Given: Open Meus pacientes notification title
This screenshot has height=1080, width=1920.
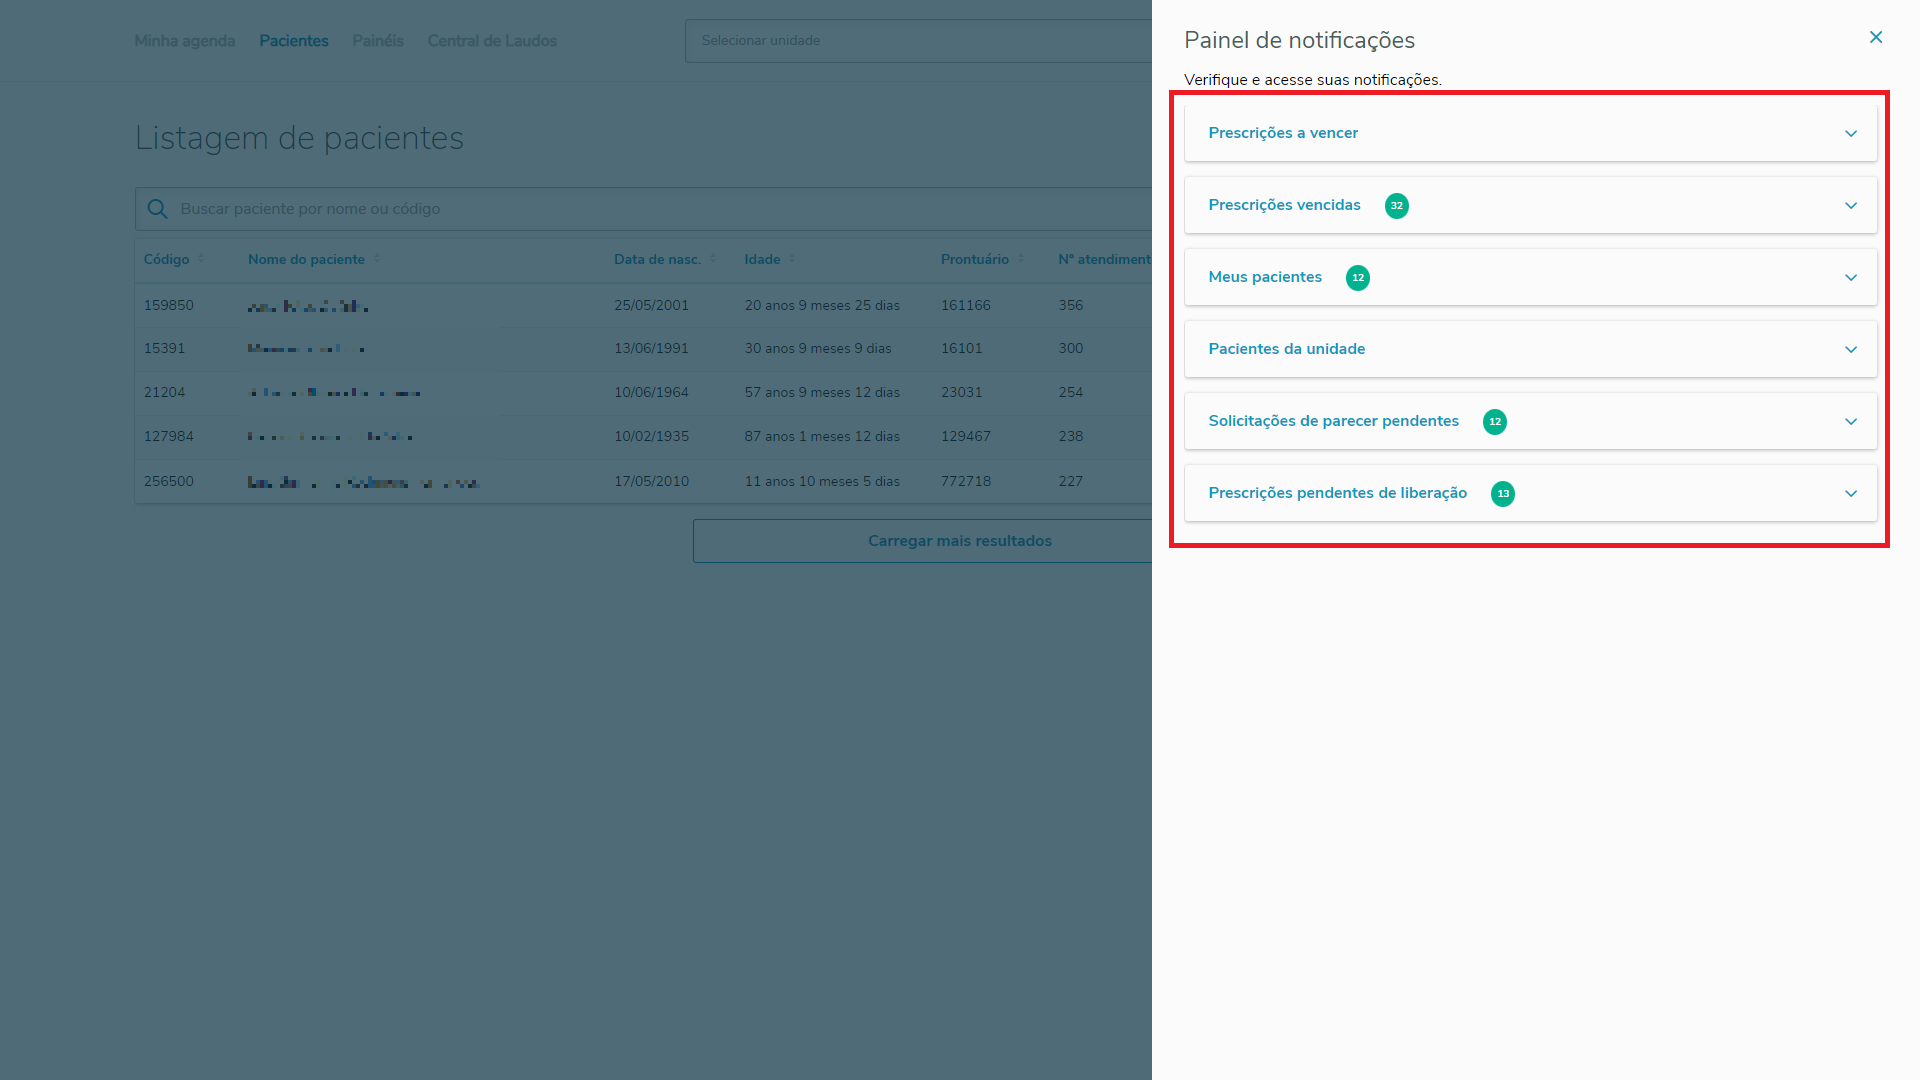Looking at the screenshot, I should [1264, 277].
